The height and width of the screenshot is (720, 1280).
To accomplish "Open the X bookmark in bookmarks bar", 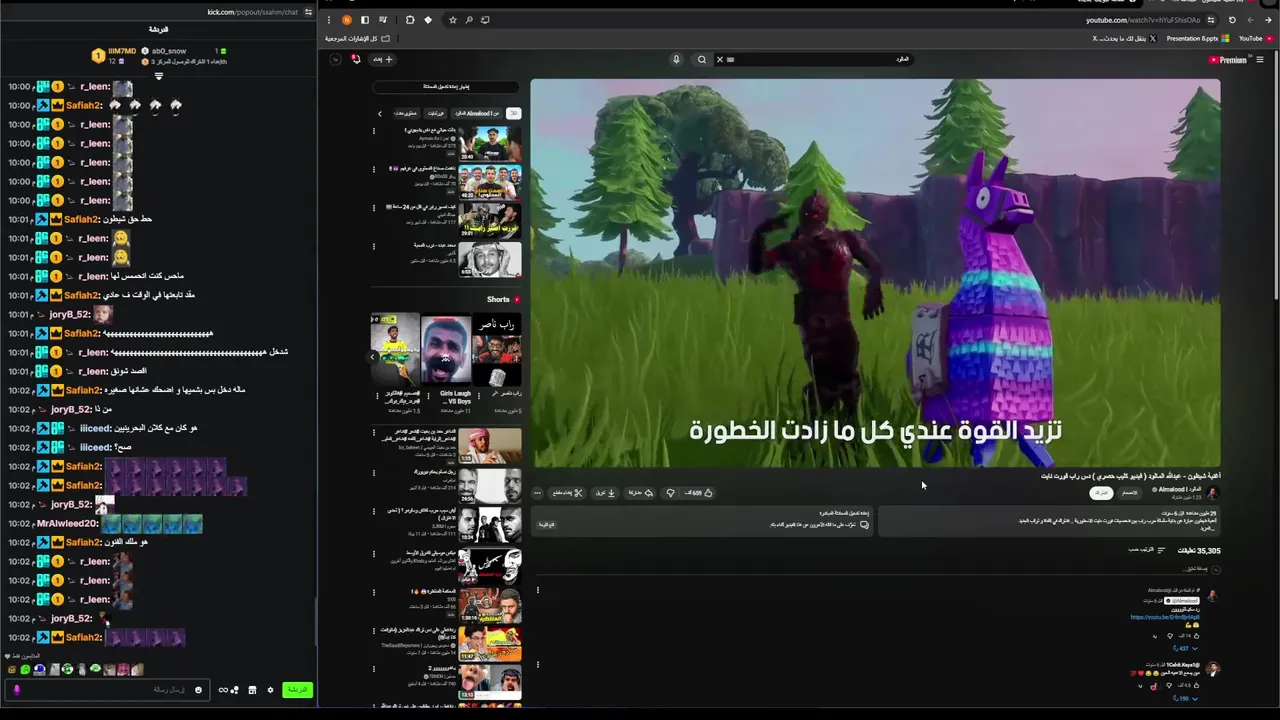I will tap(1124, 39).
